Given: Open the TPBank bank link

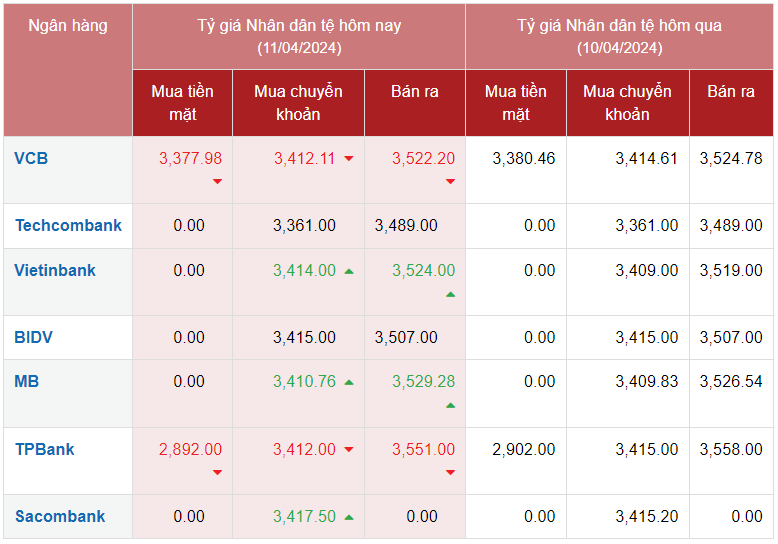Looking at the screenshot, I should 45,449.
